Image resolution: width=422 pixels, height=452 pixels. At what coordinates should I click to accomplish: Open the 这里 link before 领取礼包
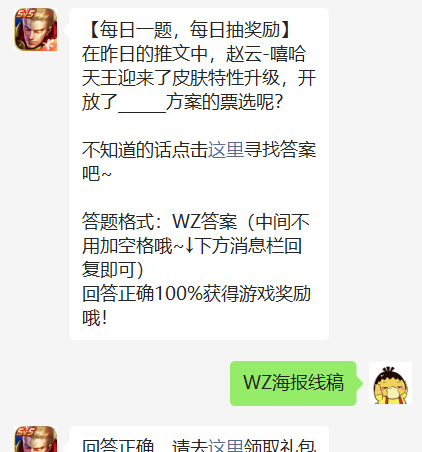(x=226, y=445)
